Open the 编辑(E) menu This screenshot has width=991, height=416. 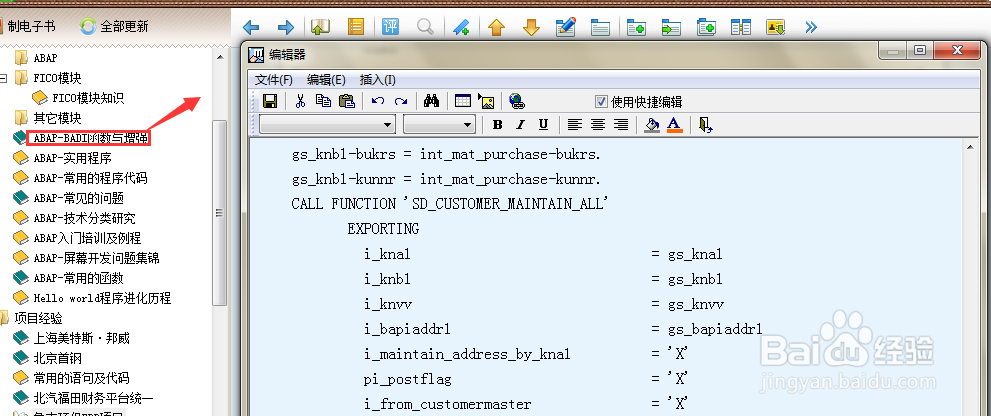pos(326,80)
